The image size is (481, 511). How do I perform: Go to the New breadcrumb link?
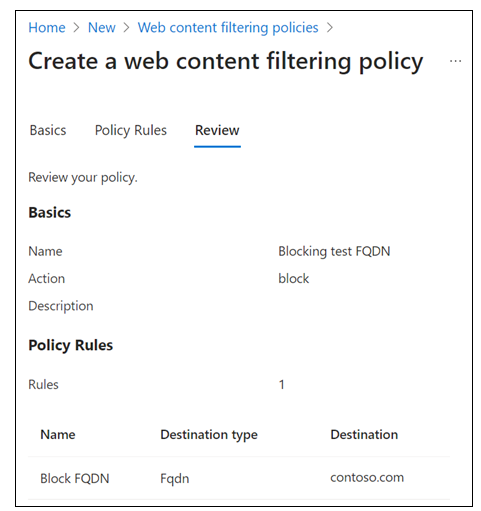tap(102, 28)
